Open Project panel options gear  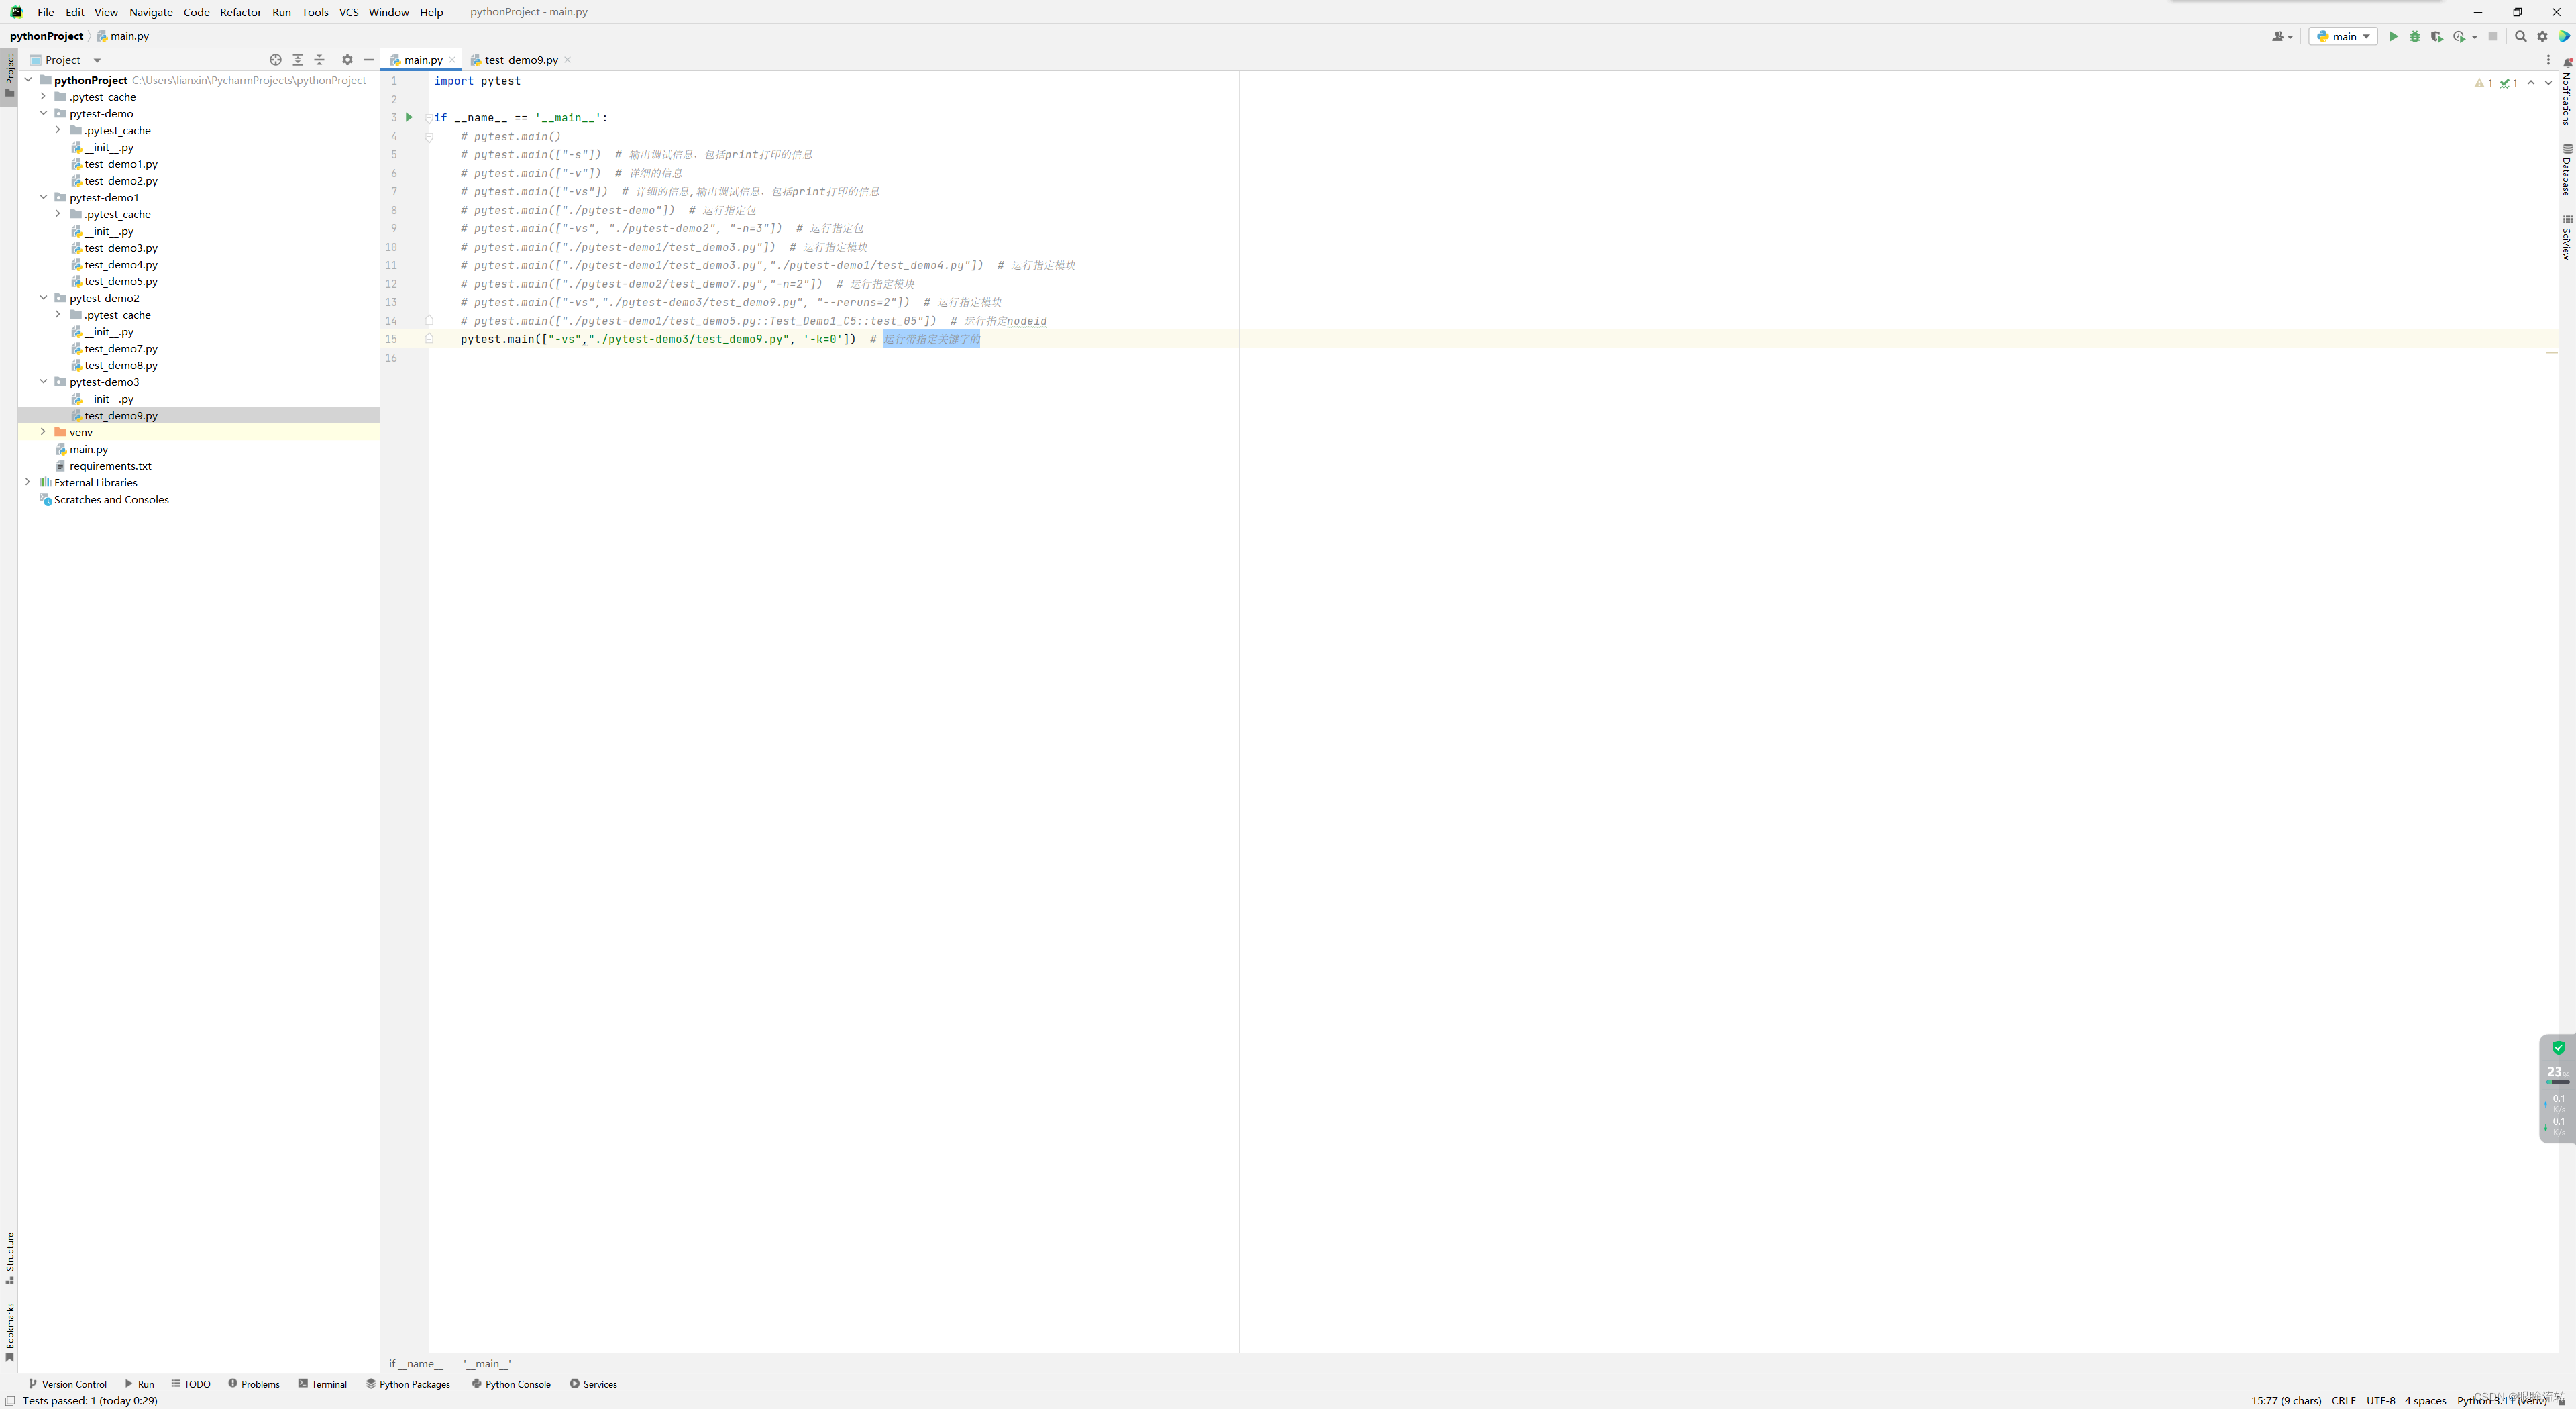click(347, 60)
